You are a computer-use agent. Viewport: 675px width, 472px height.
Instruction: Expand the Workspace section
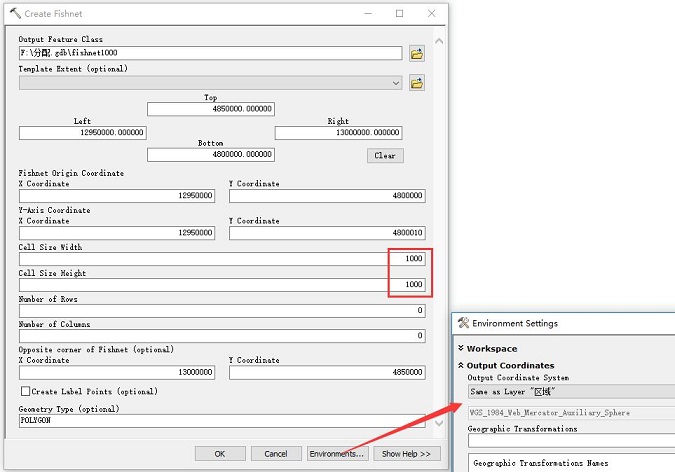coord(461,348)
